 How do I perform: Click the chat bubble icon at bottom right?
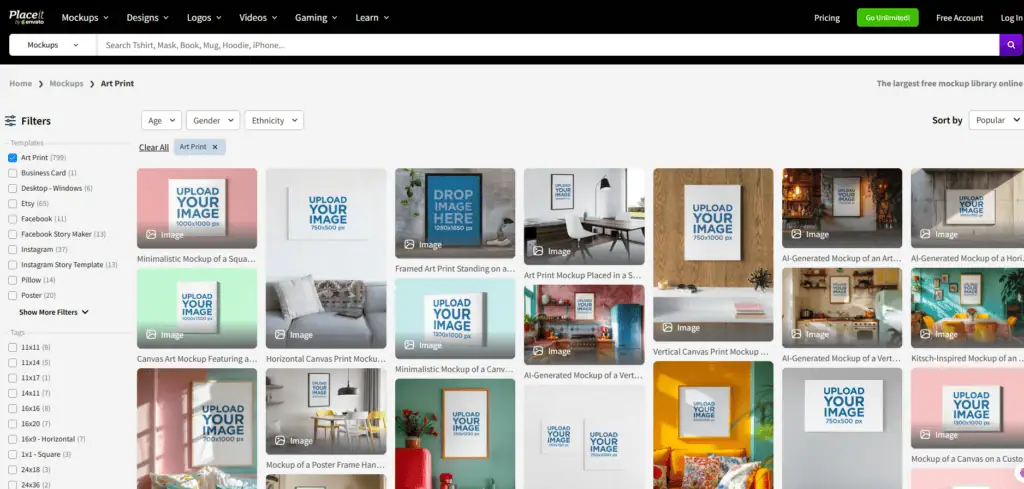pyautogui.click(x=1017, y=472)
